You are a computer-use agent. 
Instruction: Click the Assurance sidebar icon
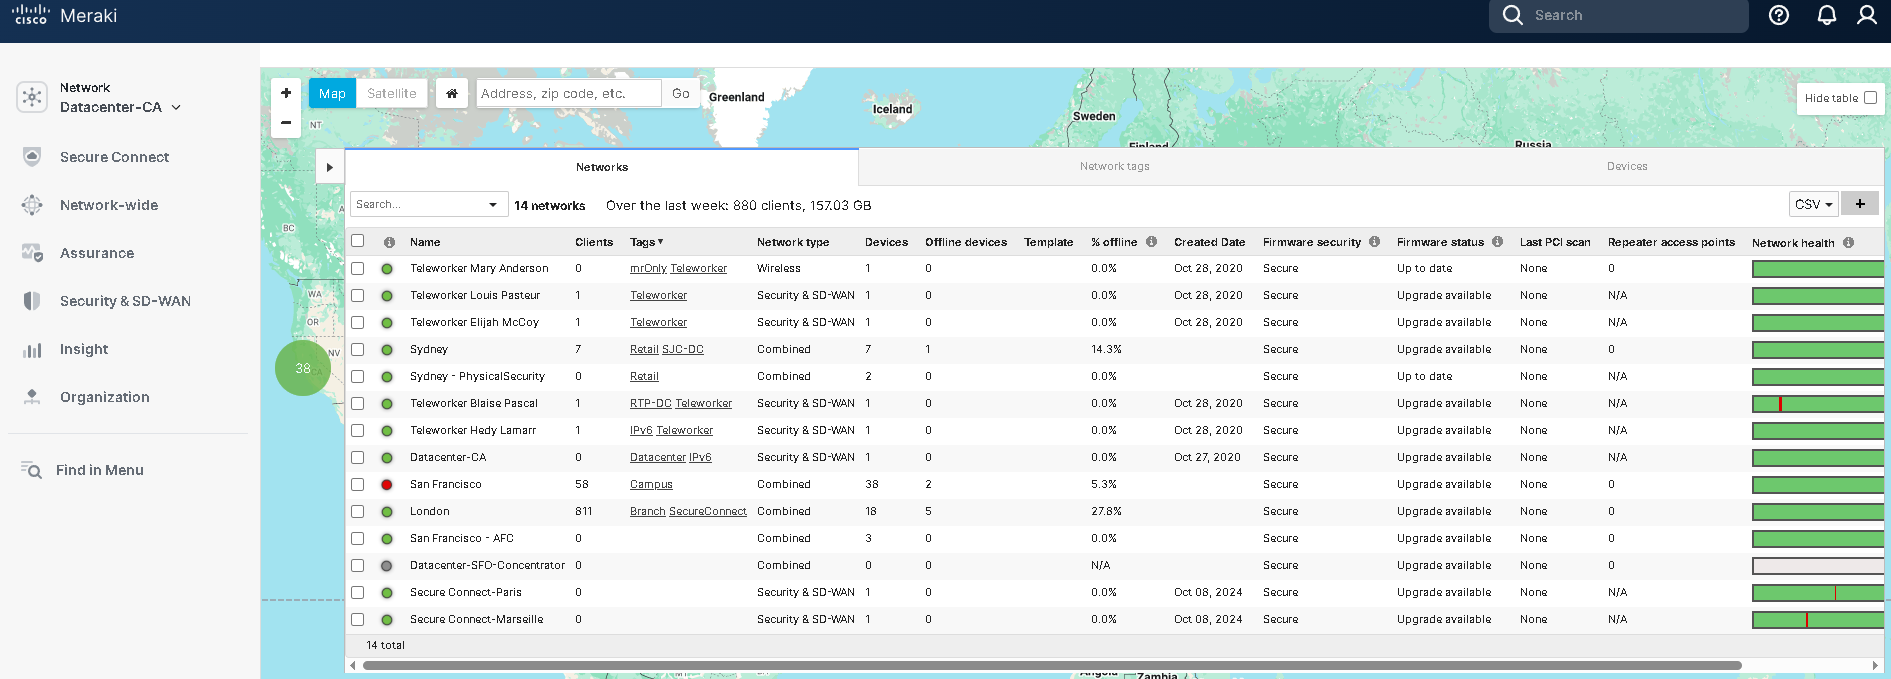click(x=32, y=253)
